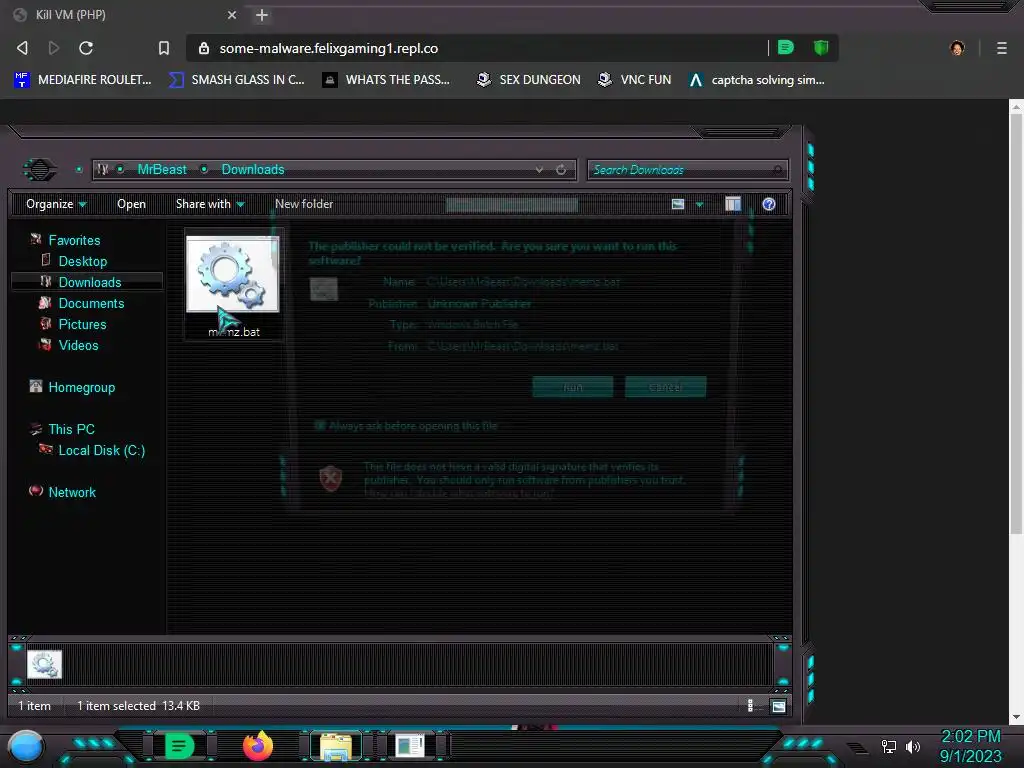This screenshot has width=1024, height=768.
Task: Switch to details view in status bar
Action: pyautogui.click(x=750, y=705)
